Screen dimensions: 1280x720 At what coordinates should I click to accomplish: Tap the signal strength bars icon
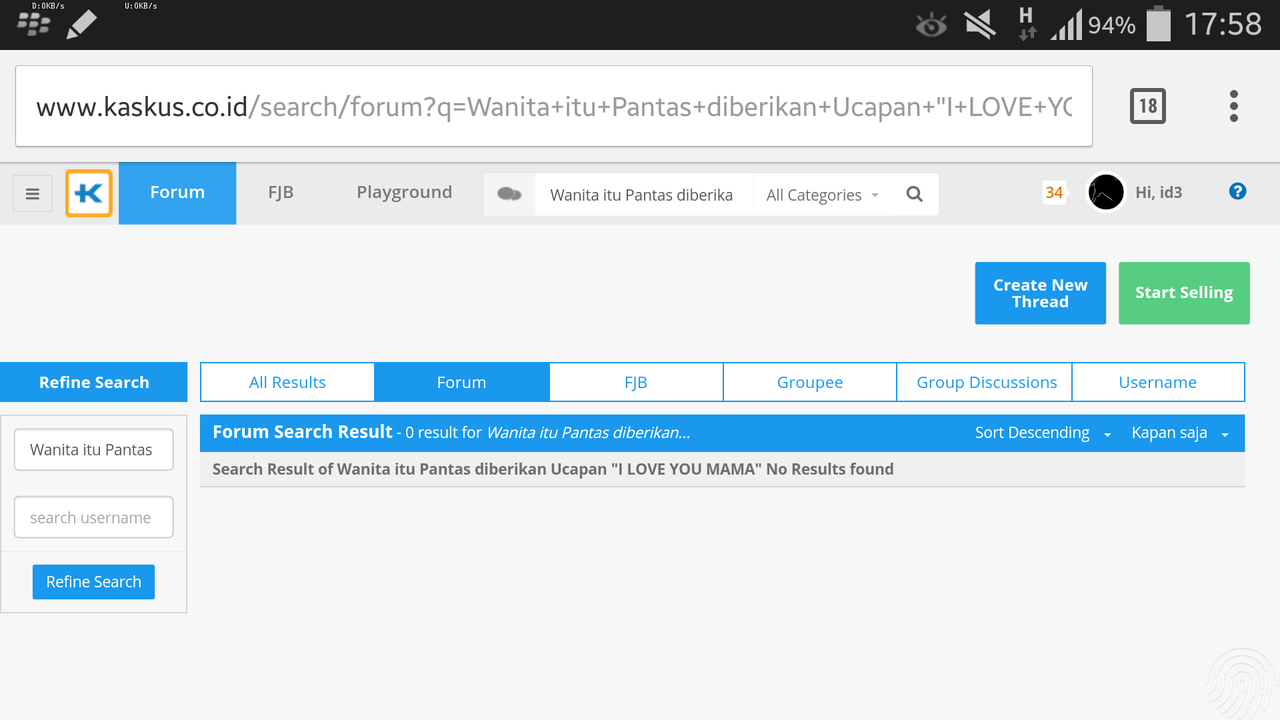[x=1066, y=25]
